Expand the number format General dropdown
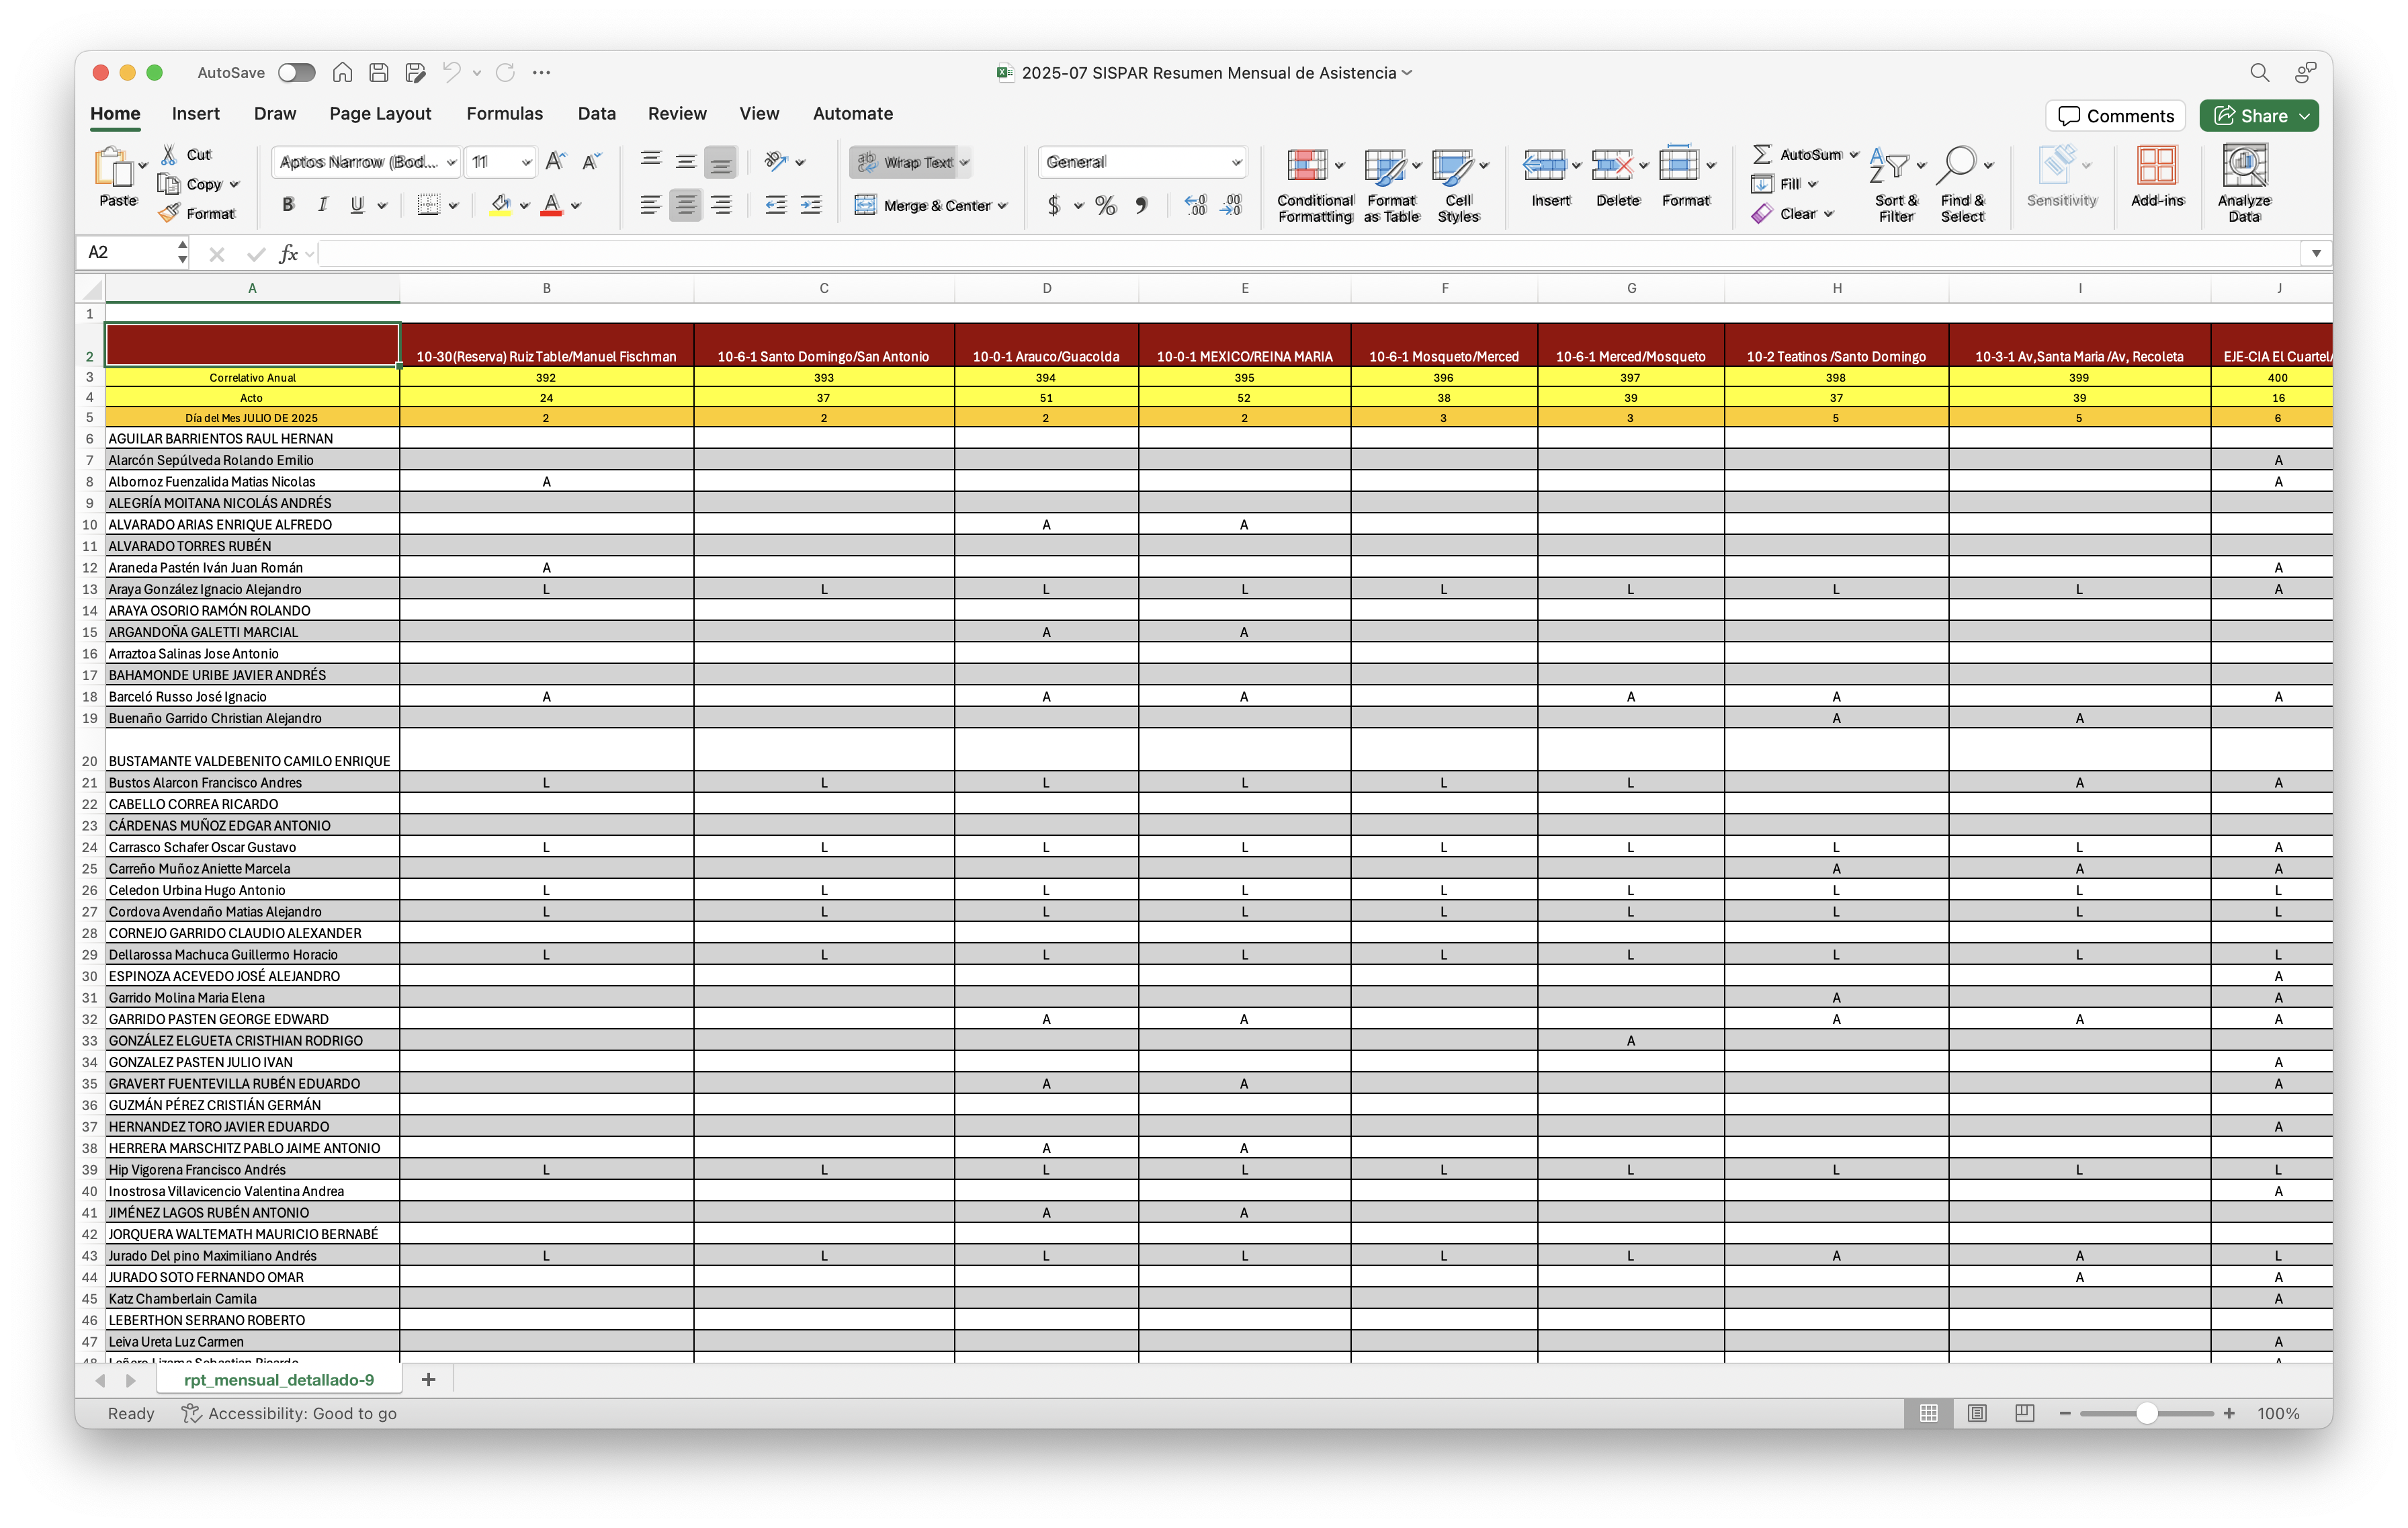The image size is (2408, 1528). click(x=1236, y=162)
